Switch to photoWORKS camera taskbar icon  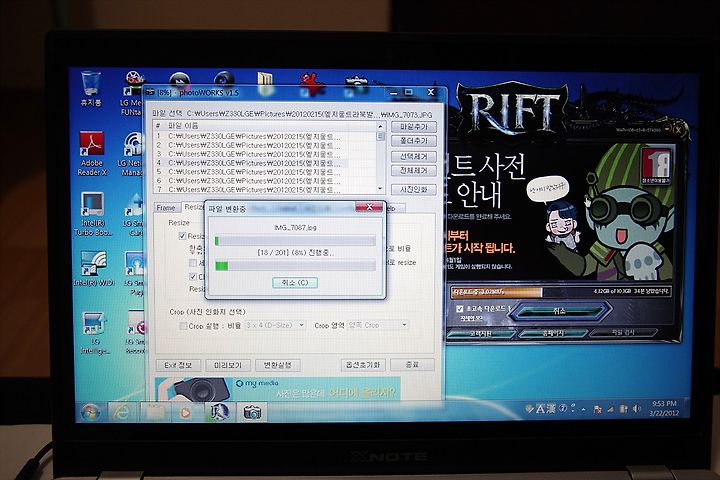pos(252,412)
